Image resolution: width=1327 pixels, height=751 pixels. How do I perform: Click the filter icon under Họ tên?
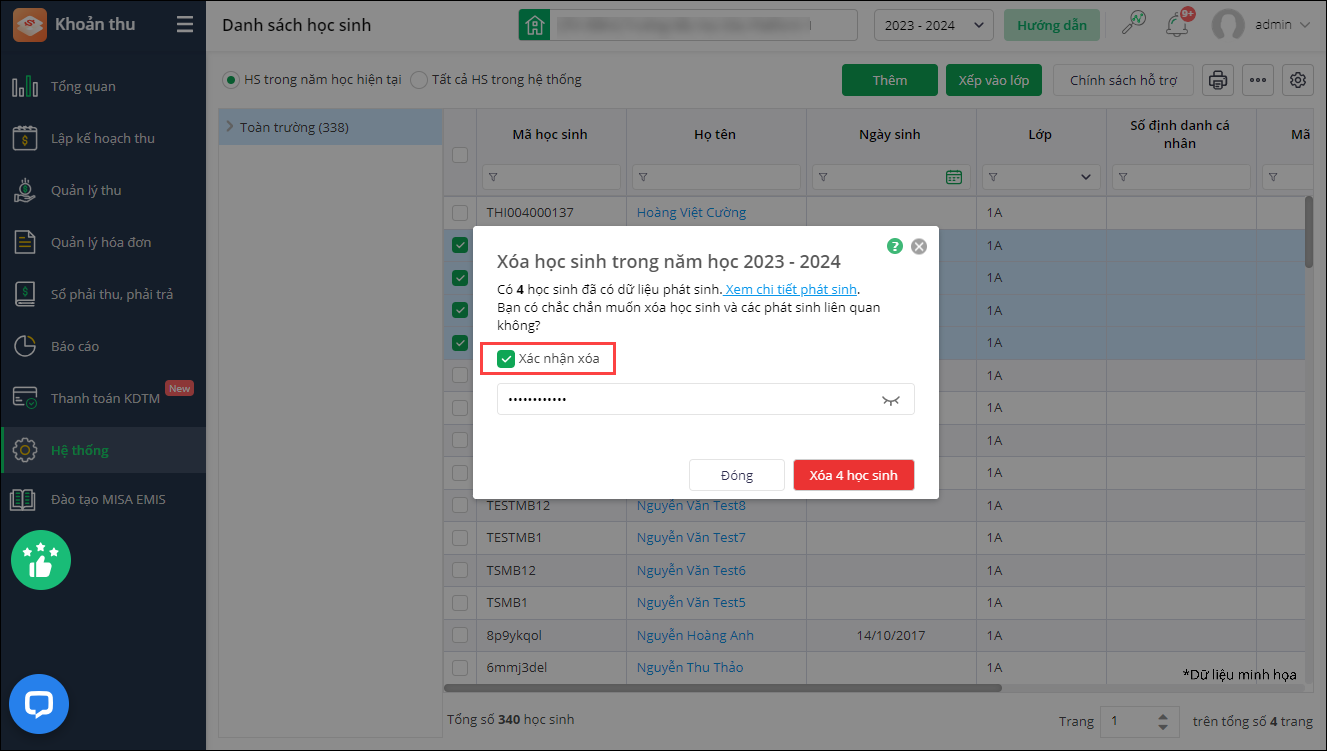click(x=643, y=177)
